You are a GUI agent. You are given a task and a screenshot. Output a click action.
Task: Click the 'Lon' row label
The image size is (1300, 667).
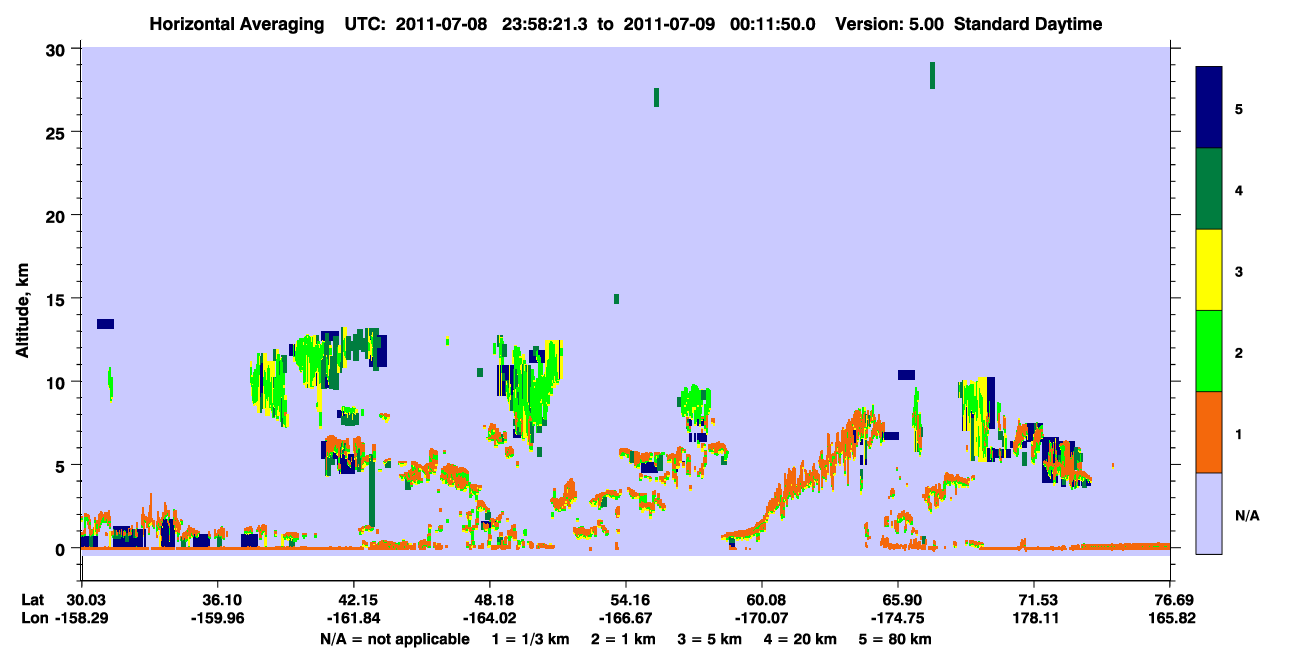(x=33, y=619)
